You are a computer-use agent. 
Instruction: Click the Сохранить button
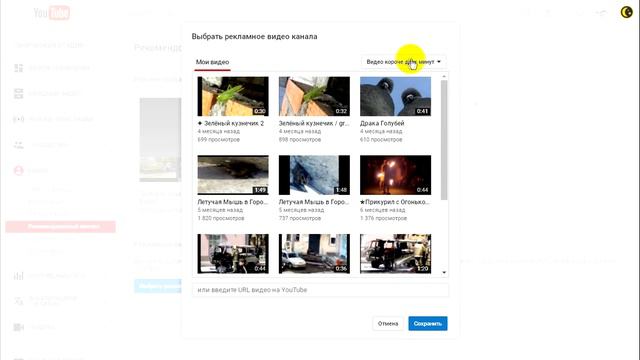click(428, 323)
